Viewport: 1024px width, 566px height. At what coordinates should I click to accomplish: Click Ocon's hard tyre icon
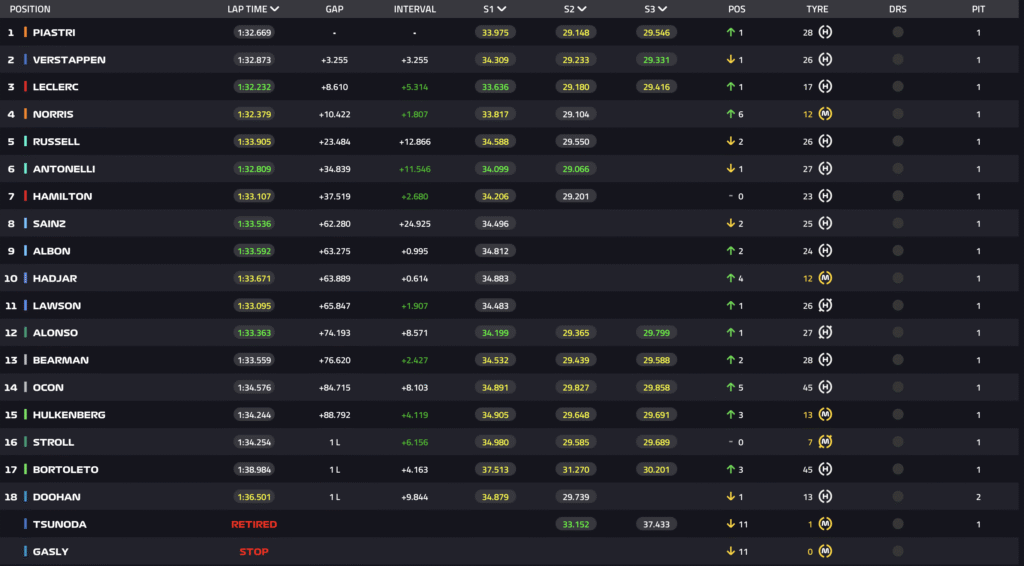click(825, 387)
